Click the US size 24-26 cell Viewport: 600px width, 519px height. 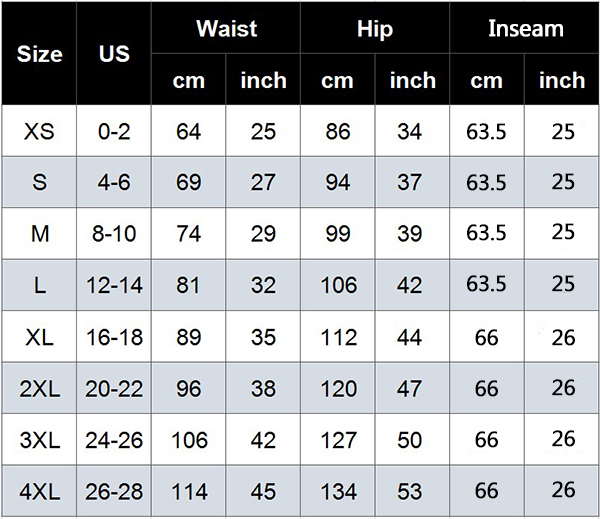tap(114, 440)
